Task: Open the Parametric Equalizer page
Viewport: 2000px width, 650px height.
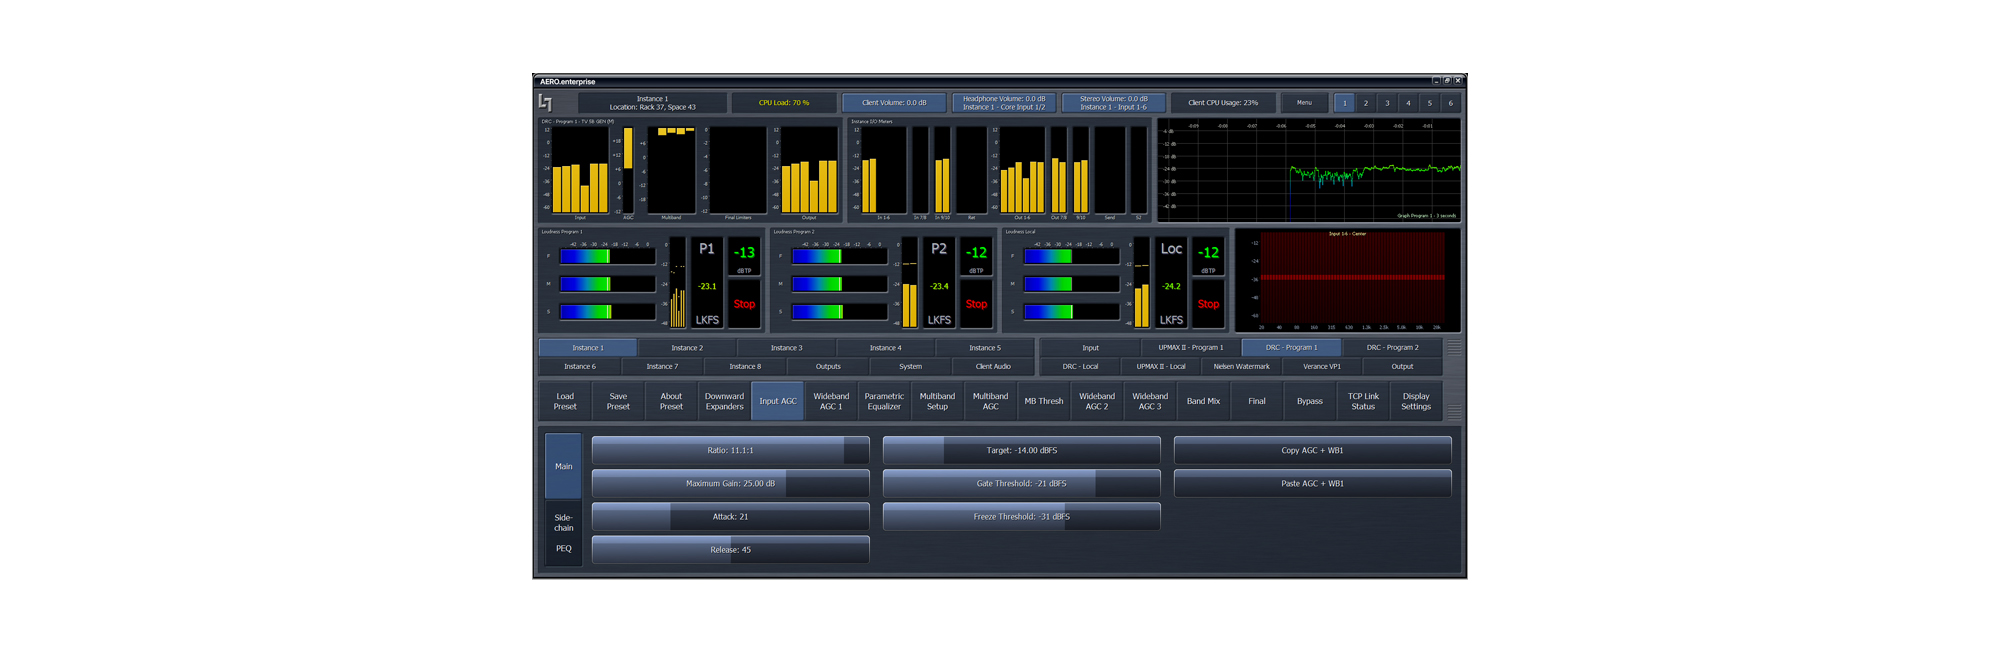Action: coord(884,401)
